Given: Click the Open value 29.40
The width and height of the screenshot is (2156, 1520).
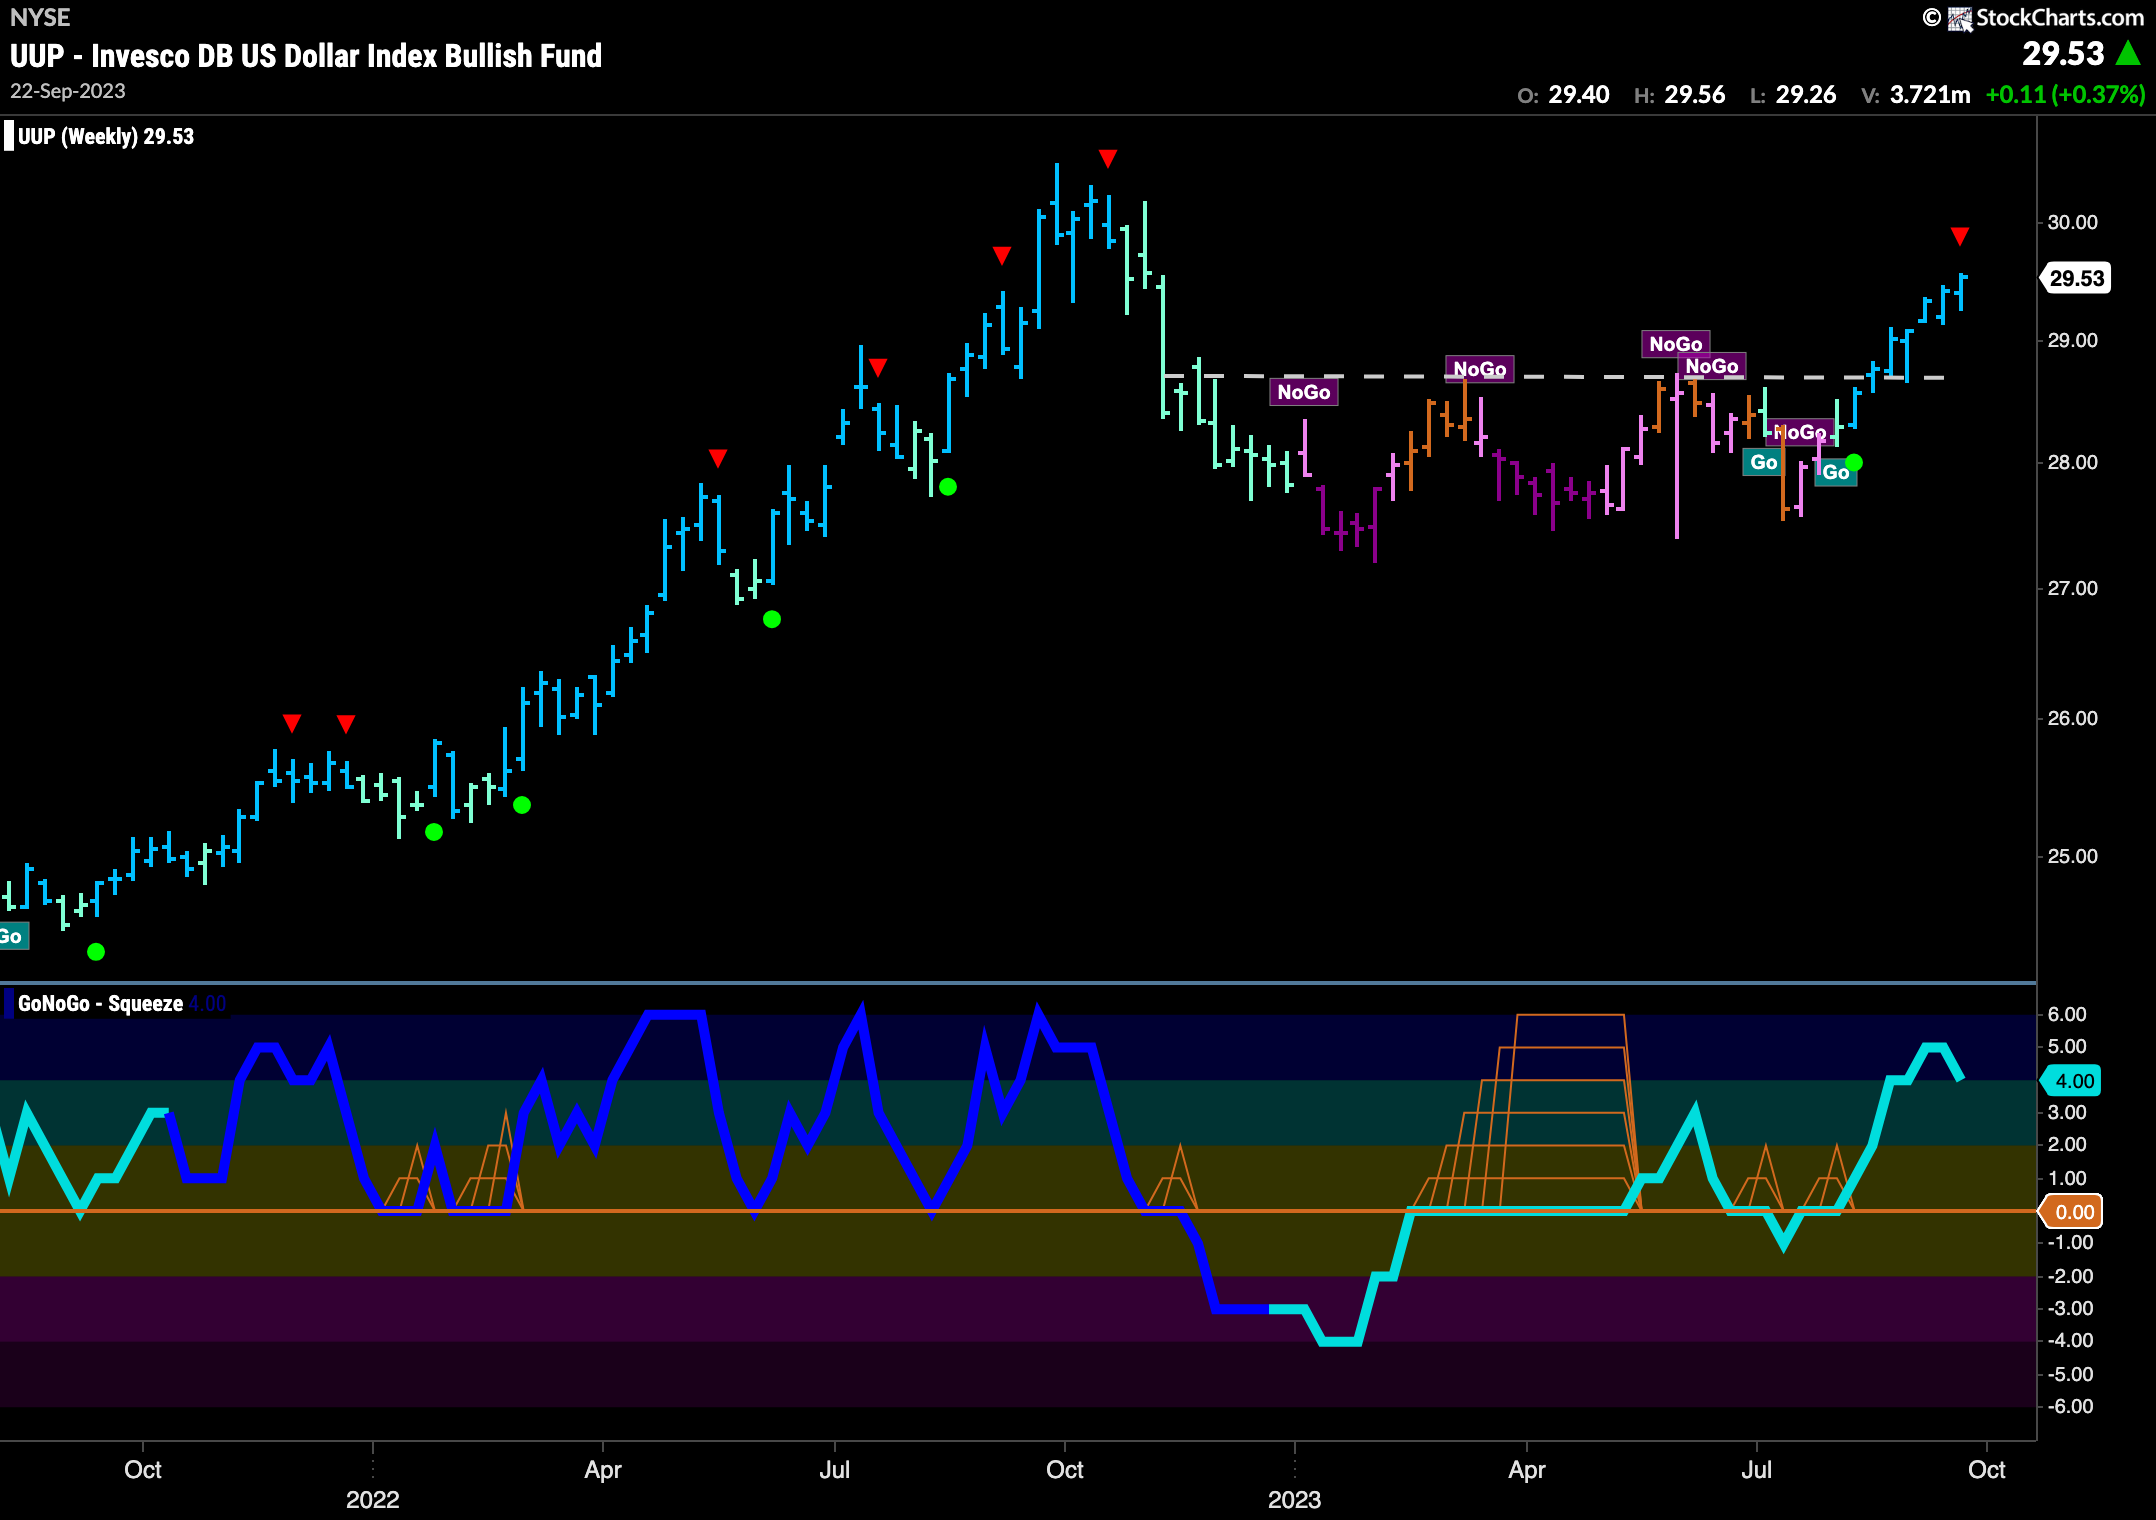Looking at the screenshot, I should tap(1579, 95).
